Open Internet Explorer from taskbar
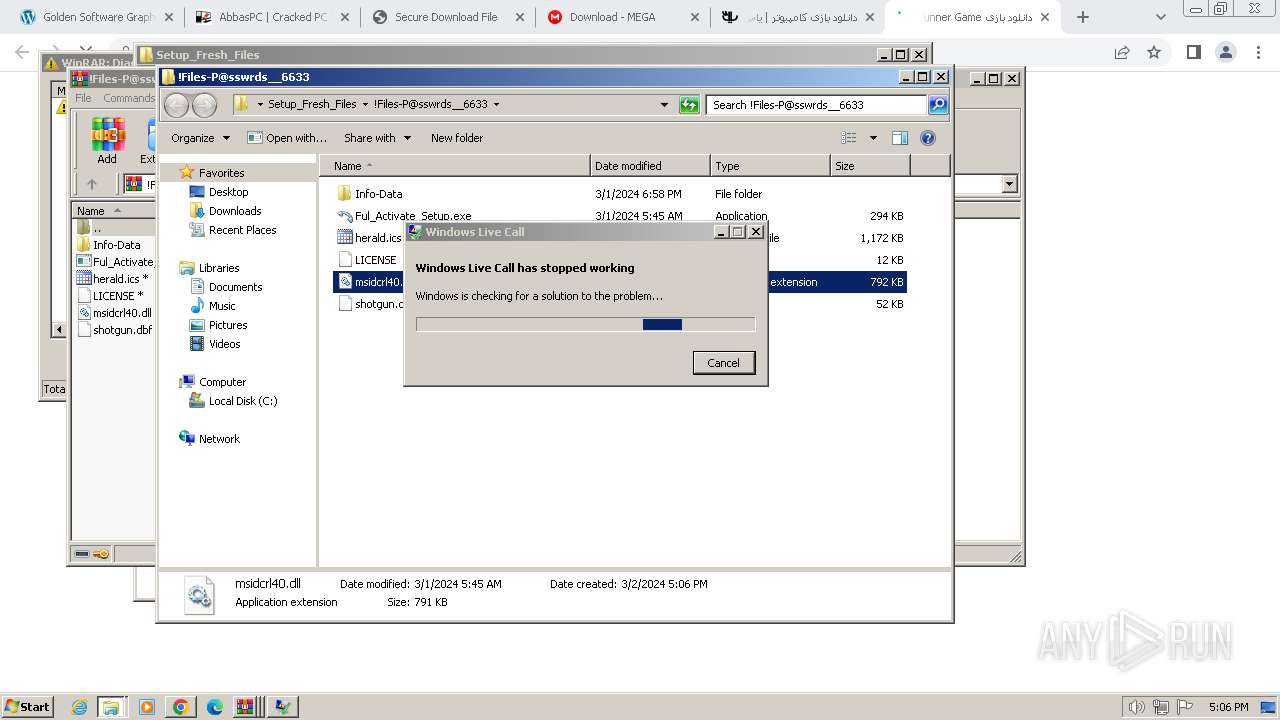Viewport: 1280px width, 720px height. [80, 707]
